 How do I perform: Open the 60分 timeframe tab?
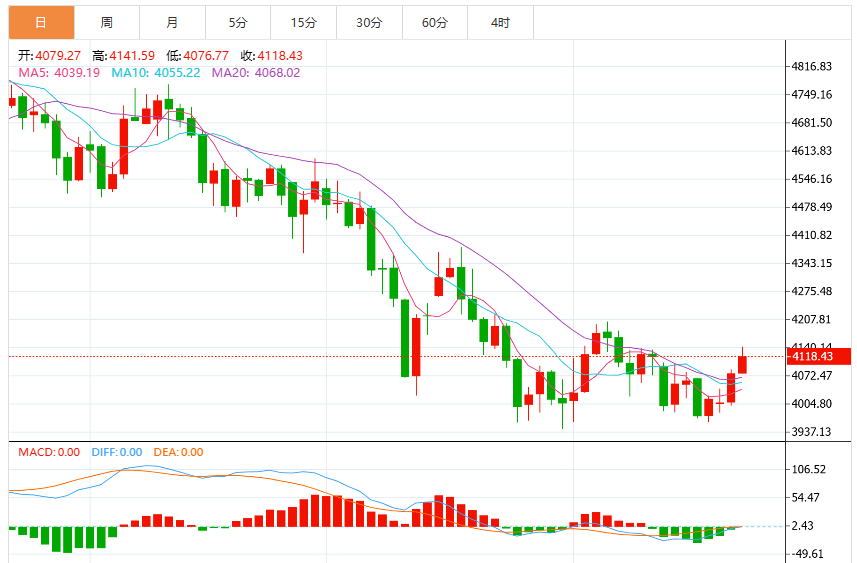pyautogui.click(x=435, y=23)
